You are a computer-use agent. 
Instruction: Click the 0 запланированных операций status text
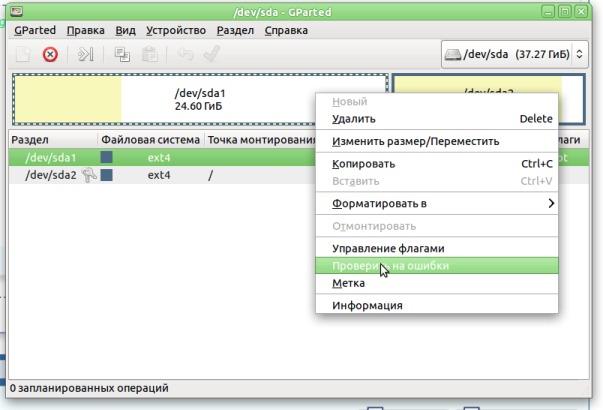89,388
